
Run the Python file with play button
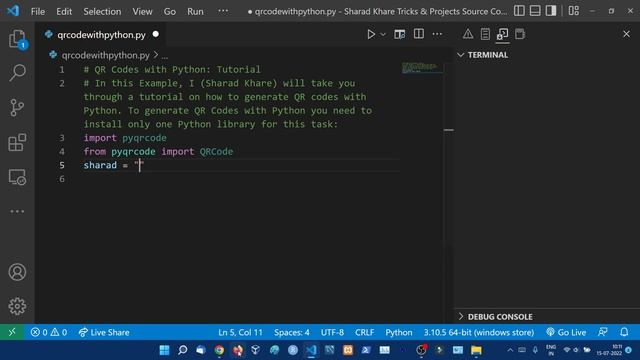tap(371, 34)
